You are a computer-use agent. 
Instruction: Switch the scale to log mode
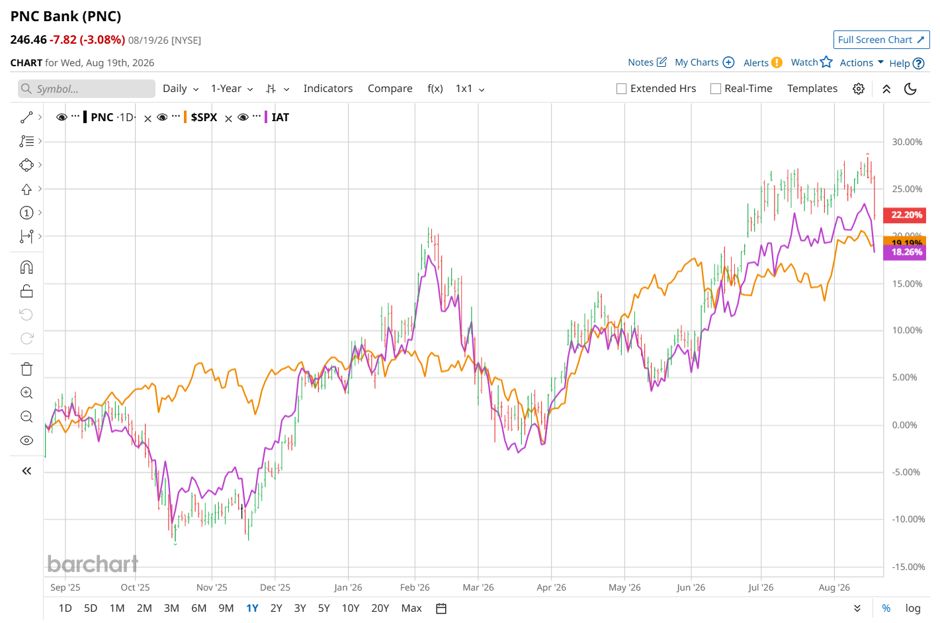pyautogui.click(x=912, y=609)
